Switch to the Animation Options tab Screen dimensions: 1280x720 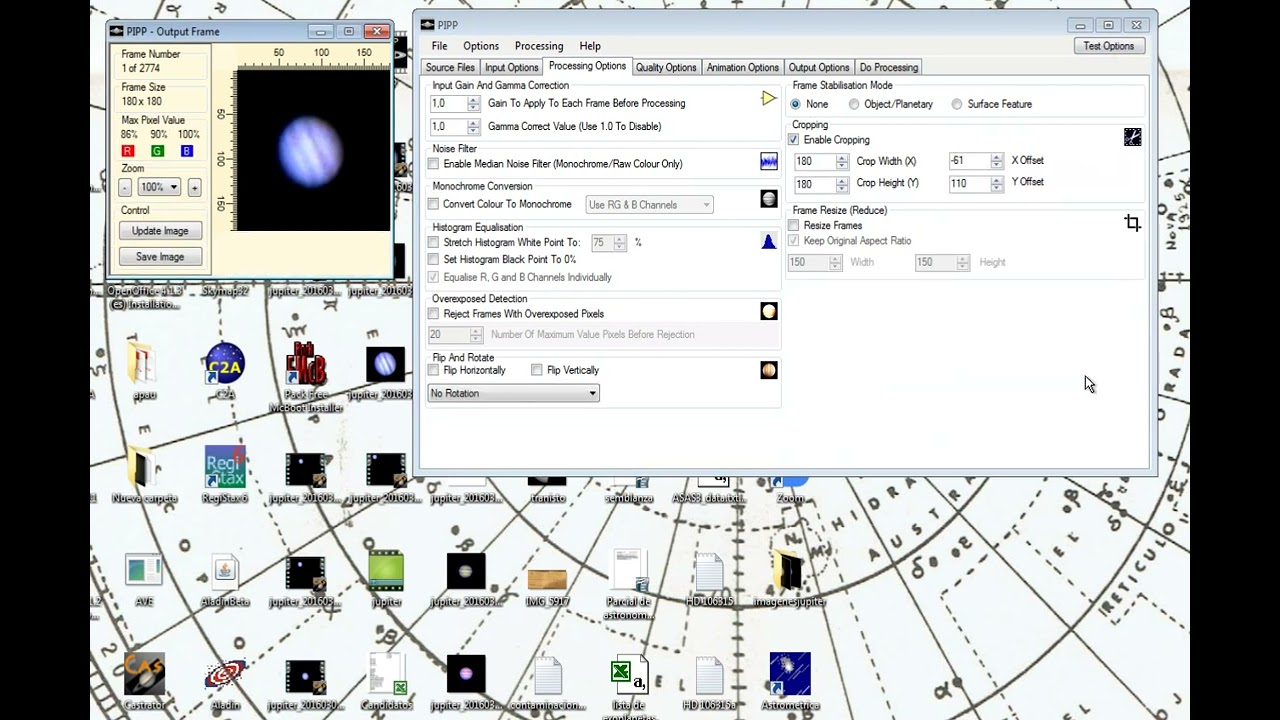tap(743, 67)
